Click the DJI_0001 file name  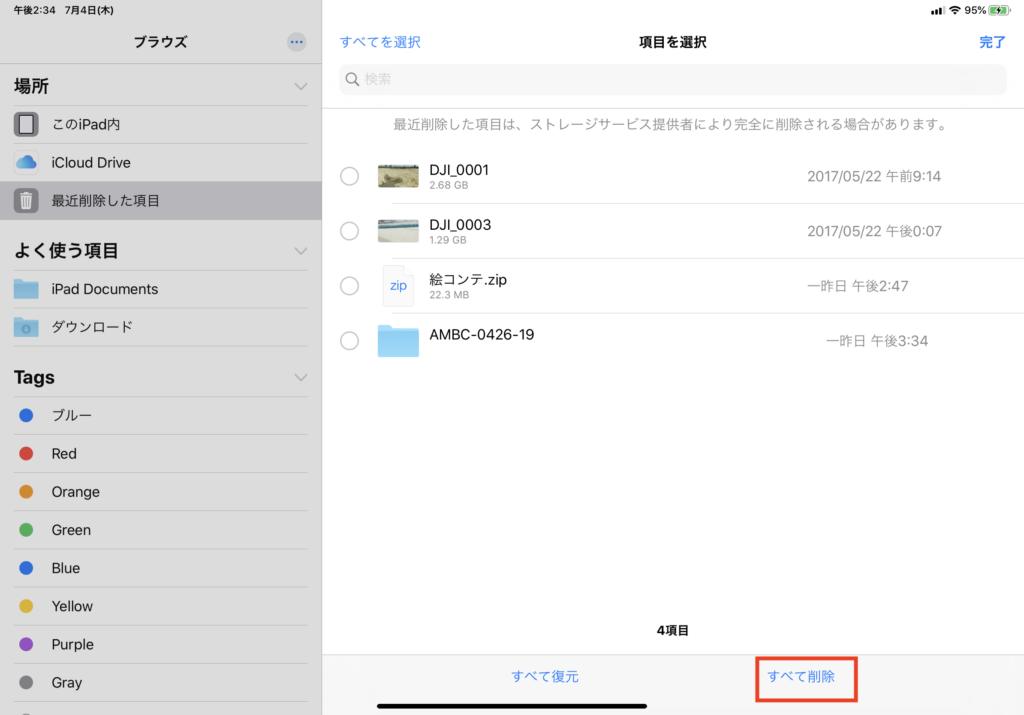(x=458, y=170)
